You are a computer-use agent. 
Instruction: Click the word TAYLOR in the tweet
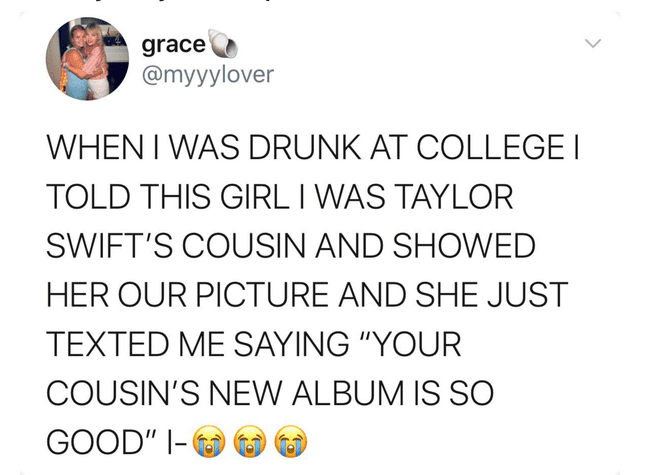(454, 196)
